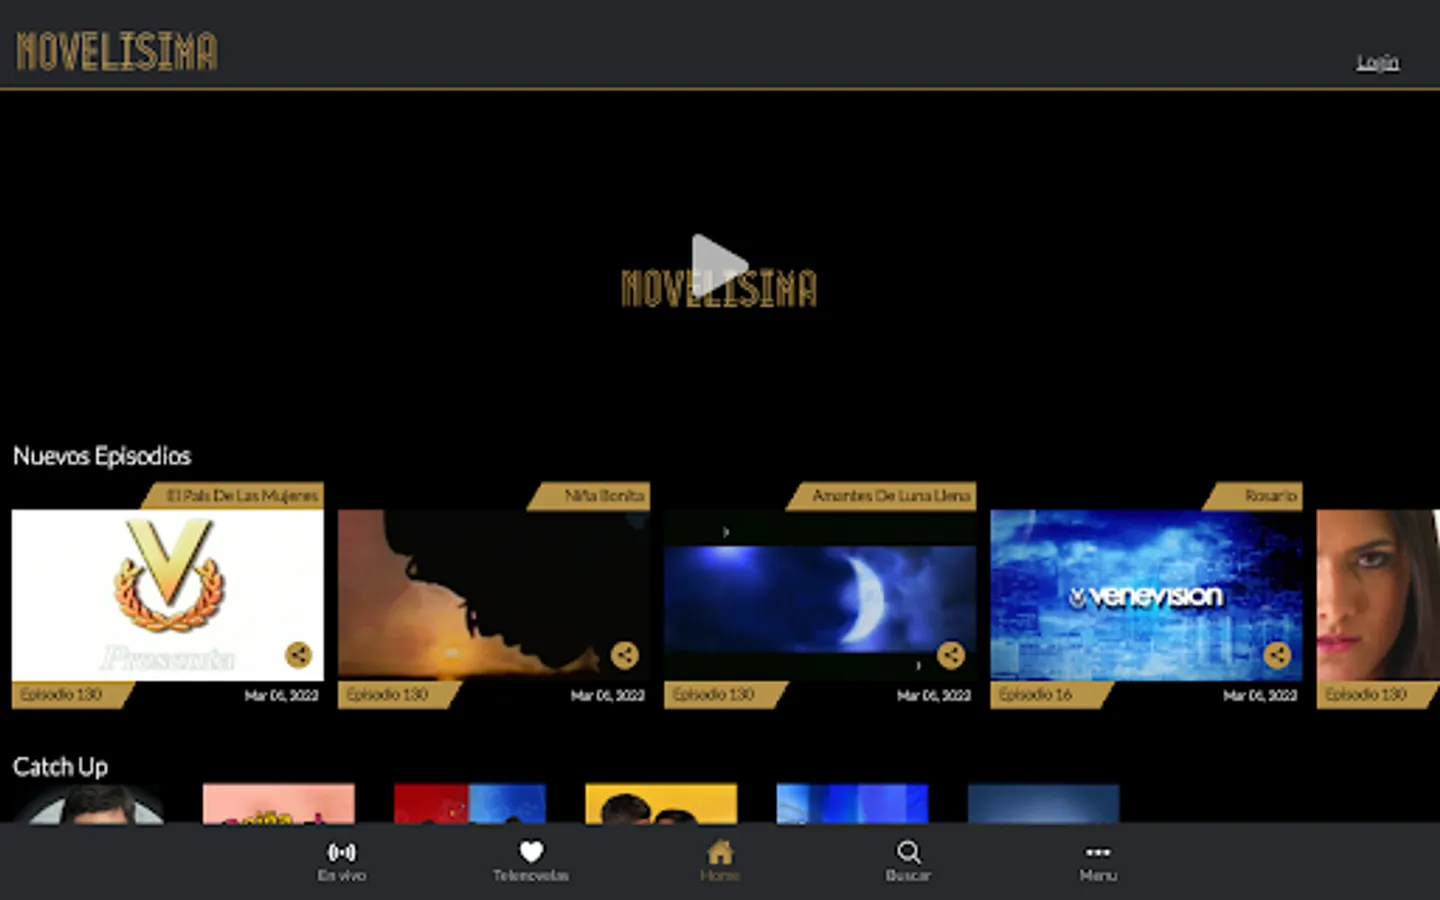Open the Rosario Venevision thumbnail

click(x=1146, y=595)
